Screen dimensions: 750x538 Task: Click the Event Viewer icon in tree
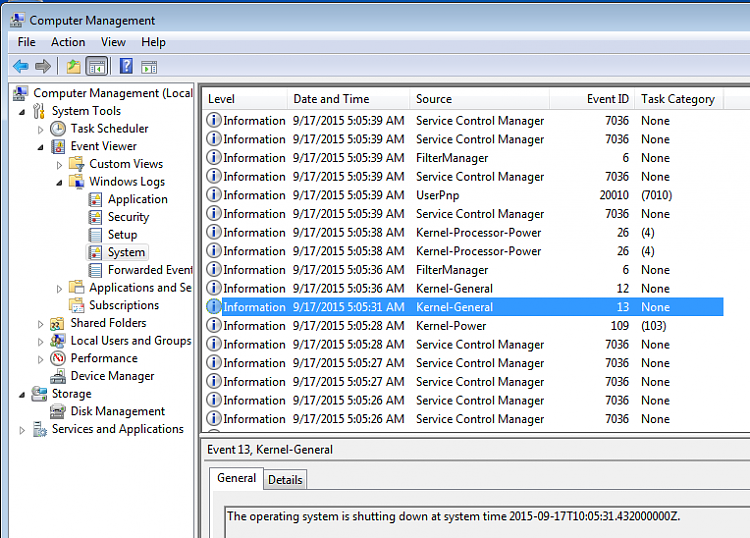pyautogui.click(x=58, y=146)
